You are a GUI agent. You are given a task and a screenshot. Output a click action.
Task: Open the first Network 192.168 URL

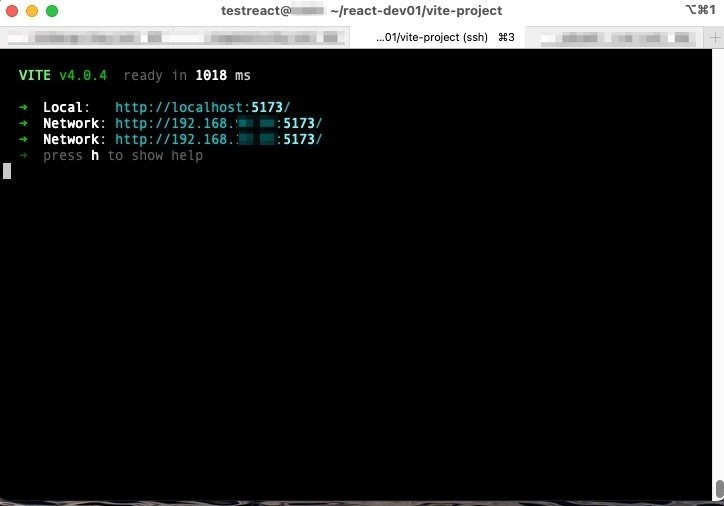pos(218,123)
